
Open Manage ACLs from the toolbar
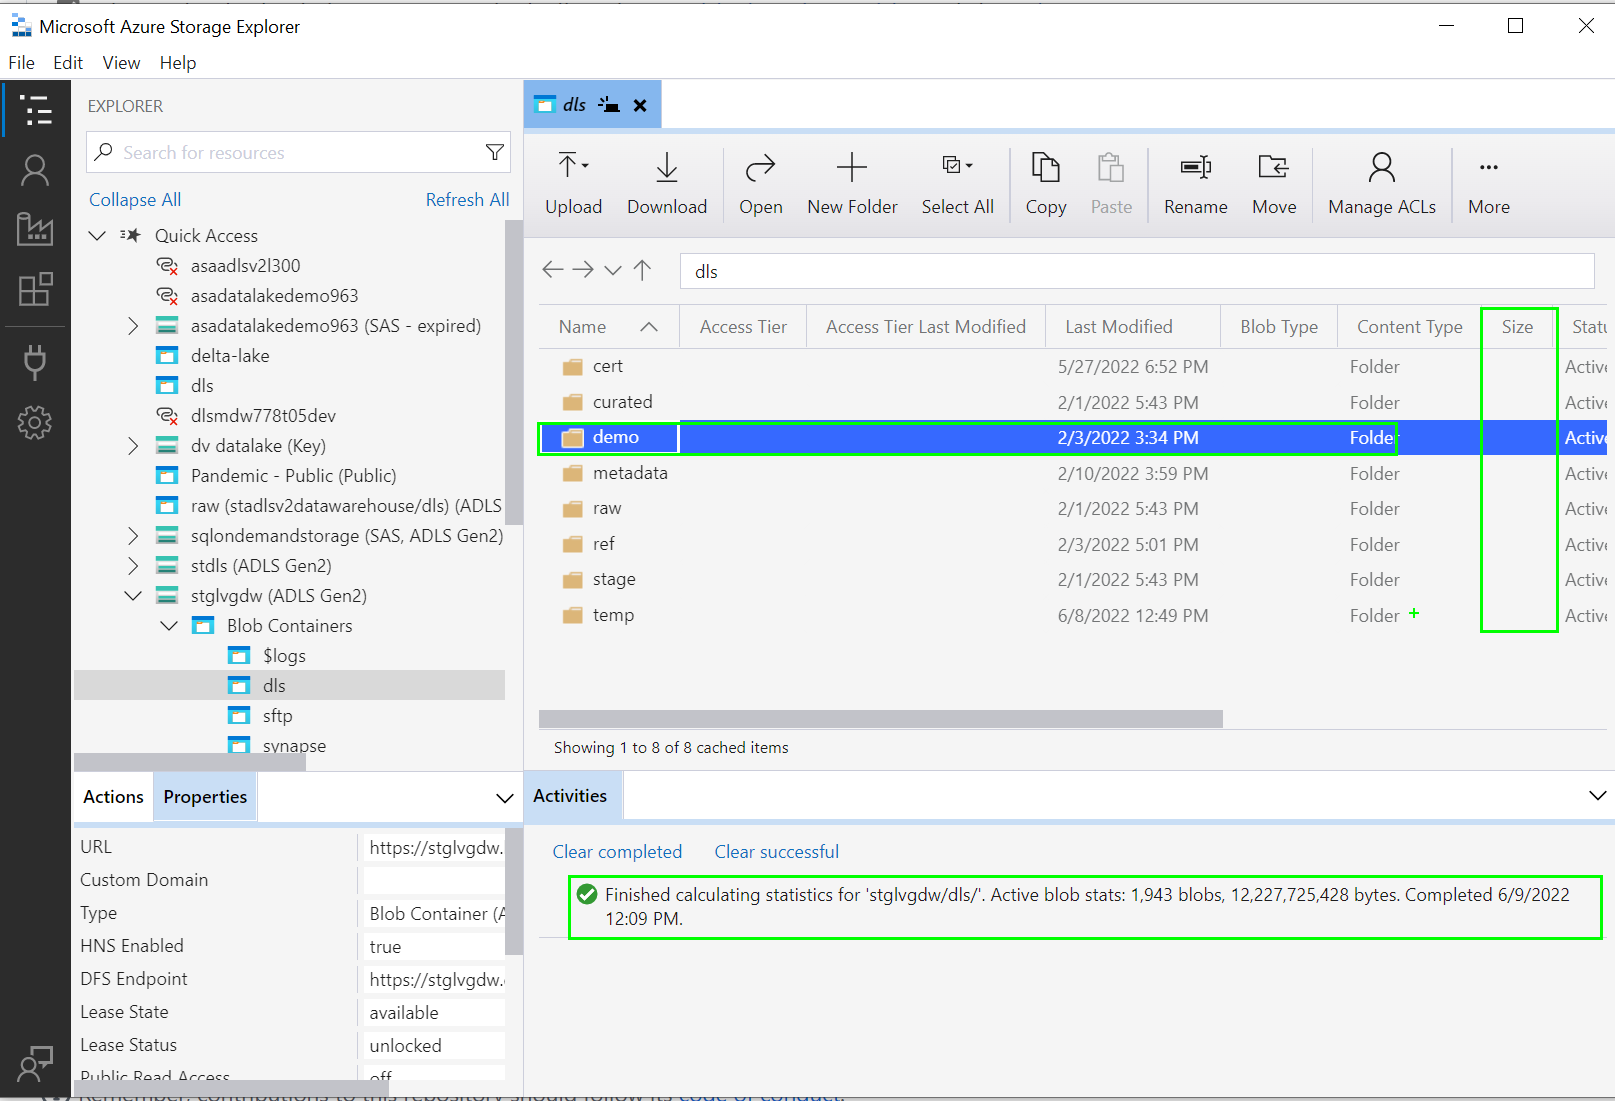(x=1382, y=184)
